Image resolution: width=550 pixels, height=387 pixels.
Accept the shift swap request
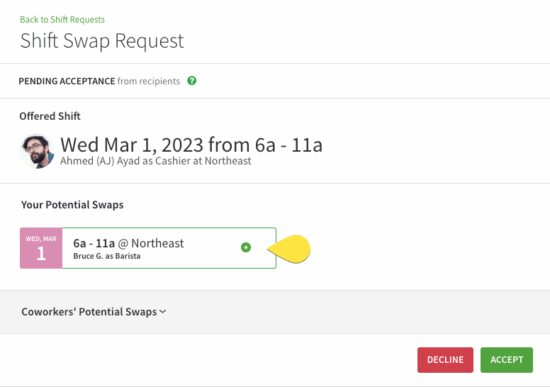507,360
